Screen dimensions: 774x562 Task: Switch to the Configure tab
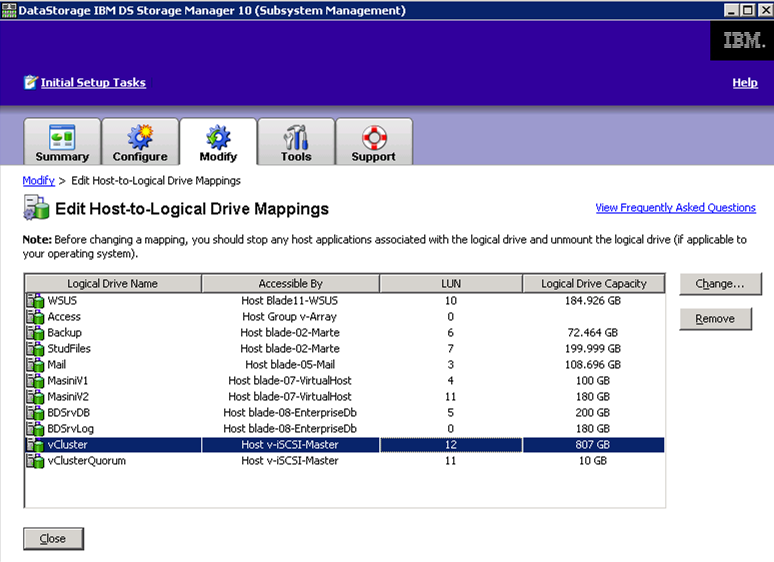tap(140, 142)
